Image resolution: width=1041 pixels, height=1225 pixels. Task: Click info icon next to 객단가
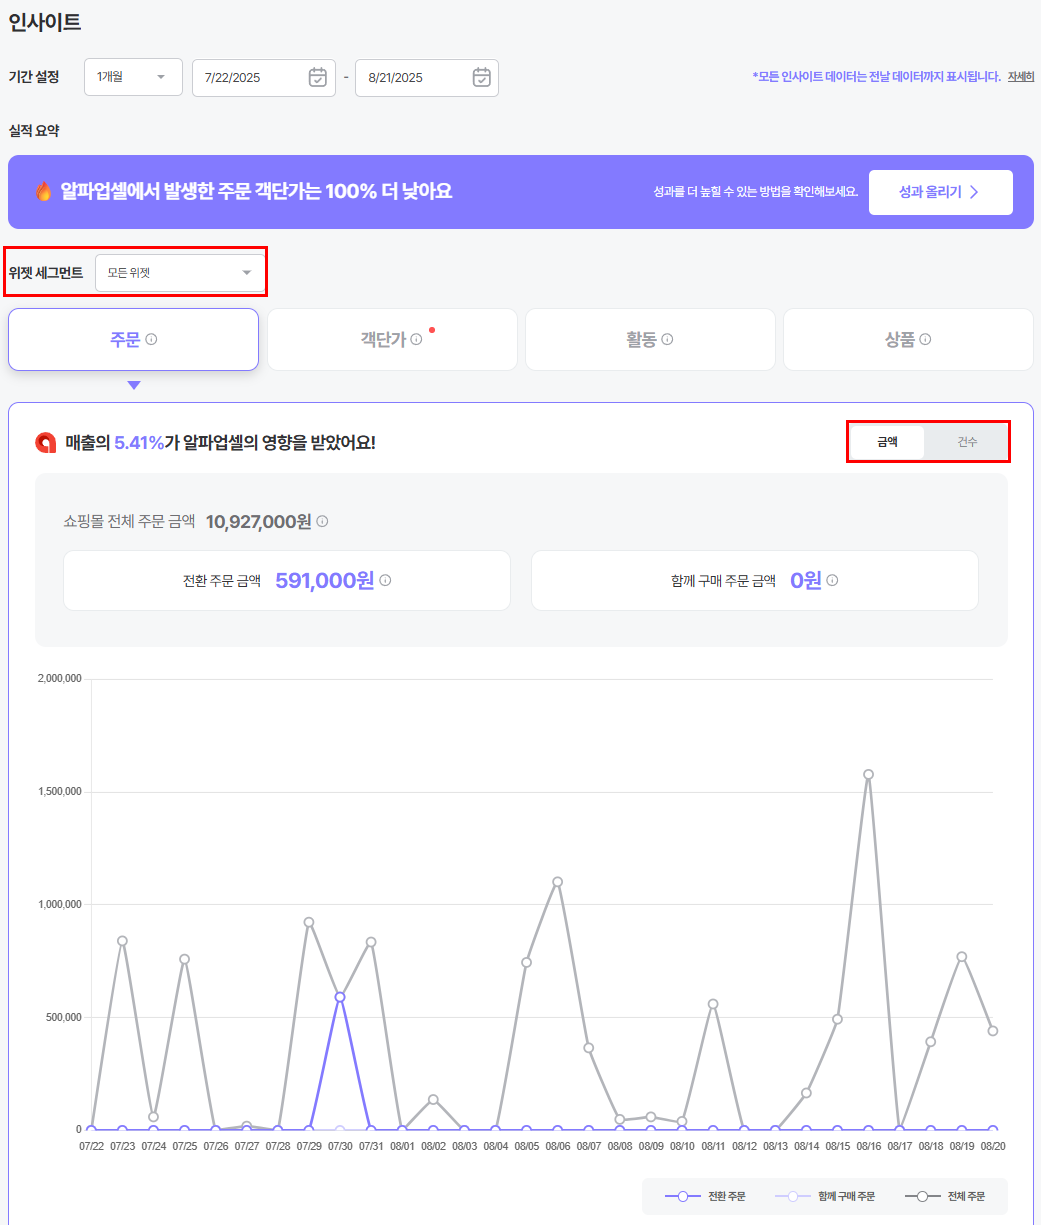point(416,339)
